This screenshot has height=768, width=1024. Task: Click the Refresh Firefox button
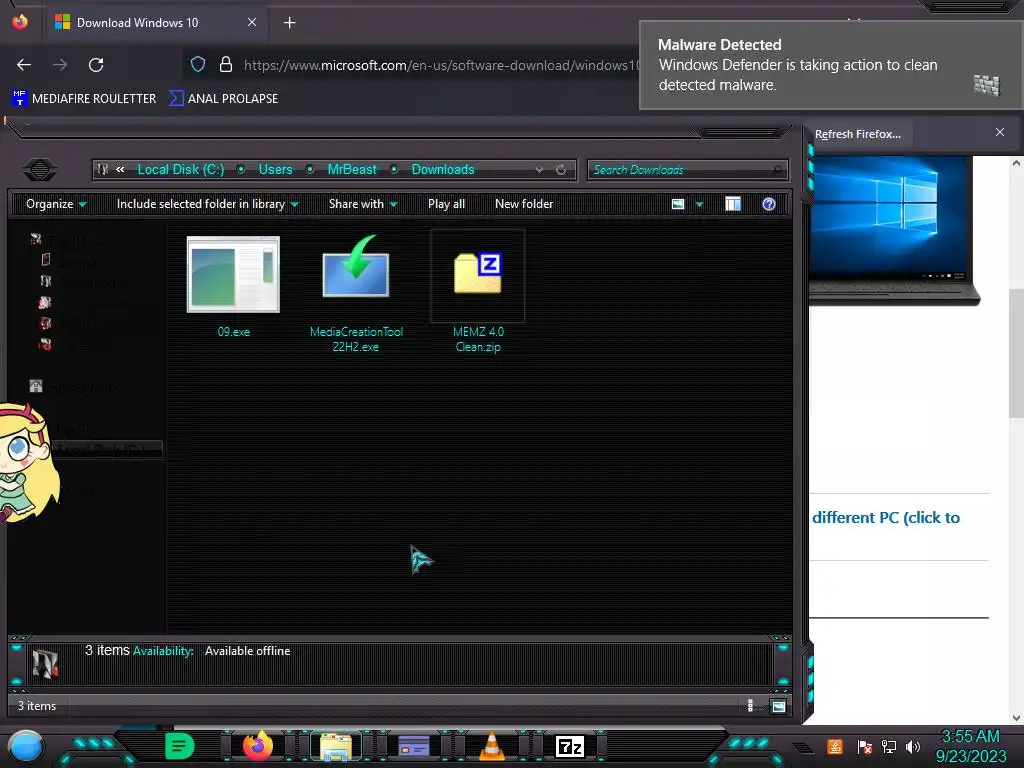click(857, 134)
